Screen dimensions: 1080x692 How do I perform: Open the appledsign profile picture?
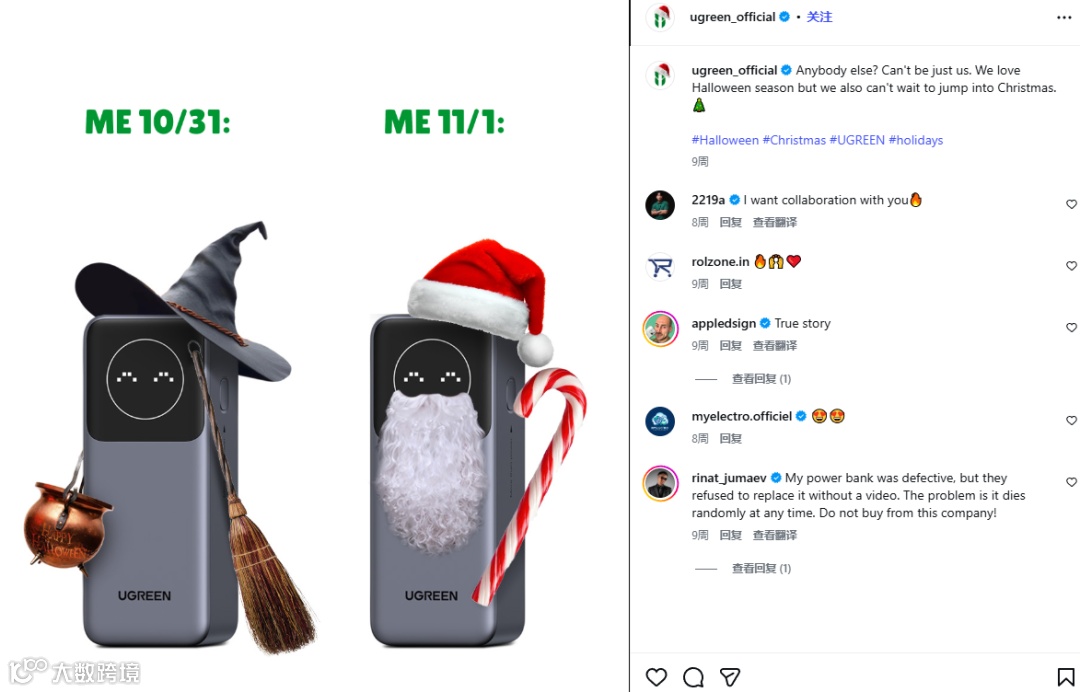[x=660, y=329]
